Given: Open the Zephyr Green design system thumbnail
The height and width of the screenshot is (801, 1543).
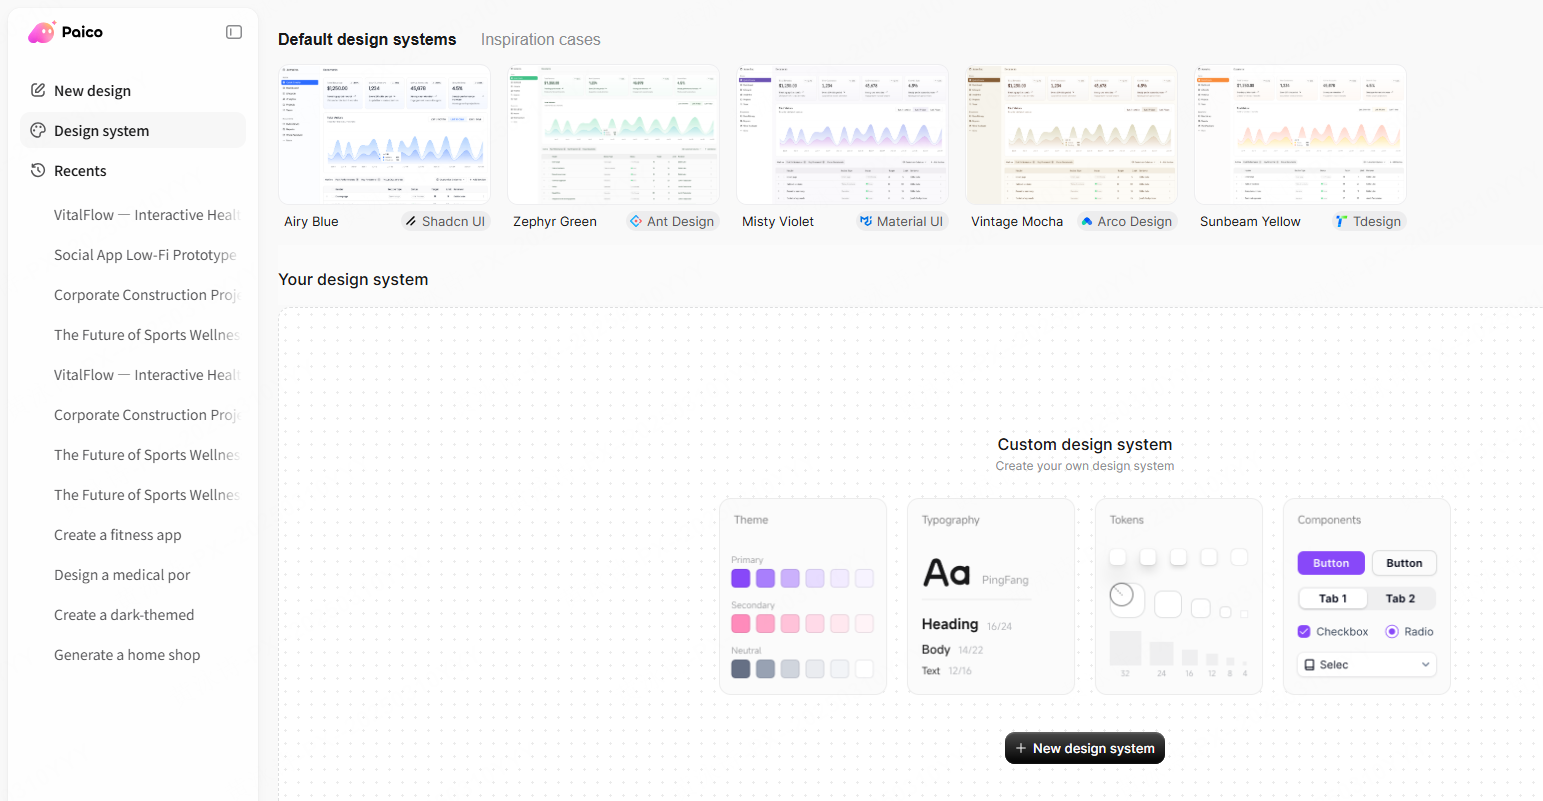Looking at the screenshot, I should click(x=613, y=135).
